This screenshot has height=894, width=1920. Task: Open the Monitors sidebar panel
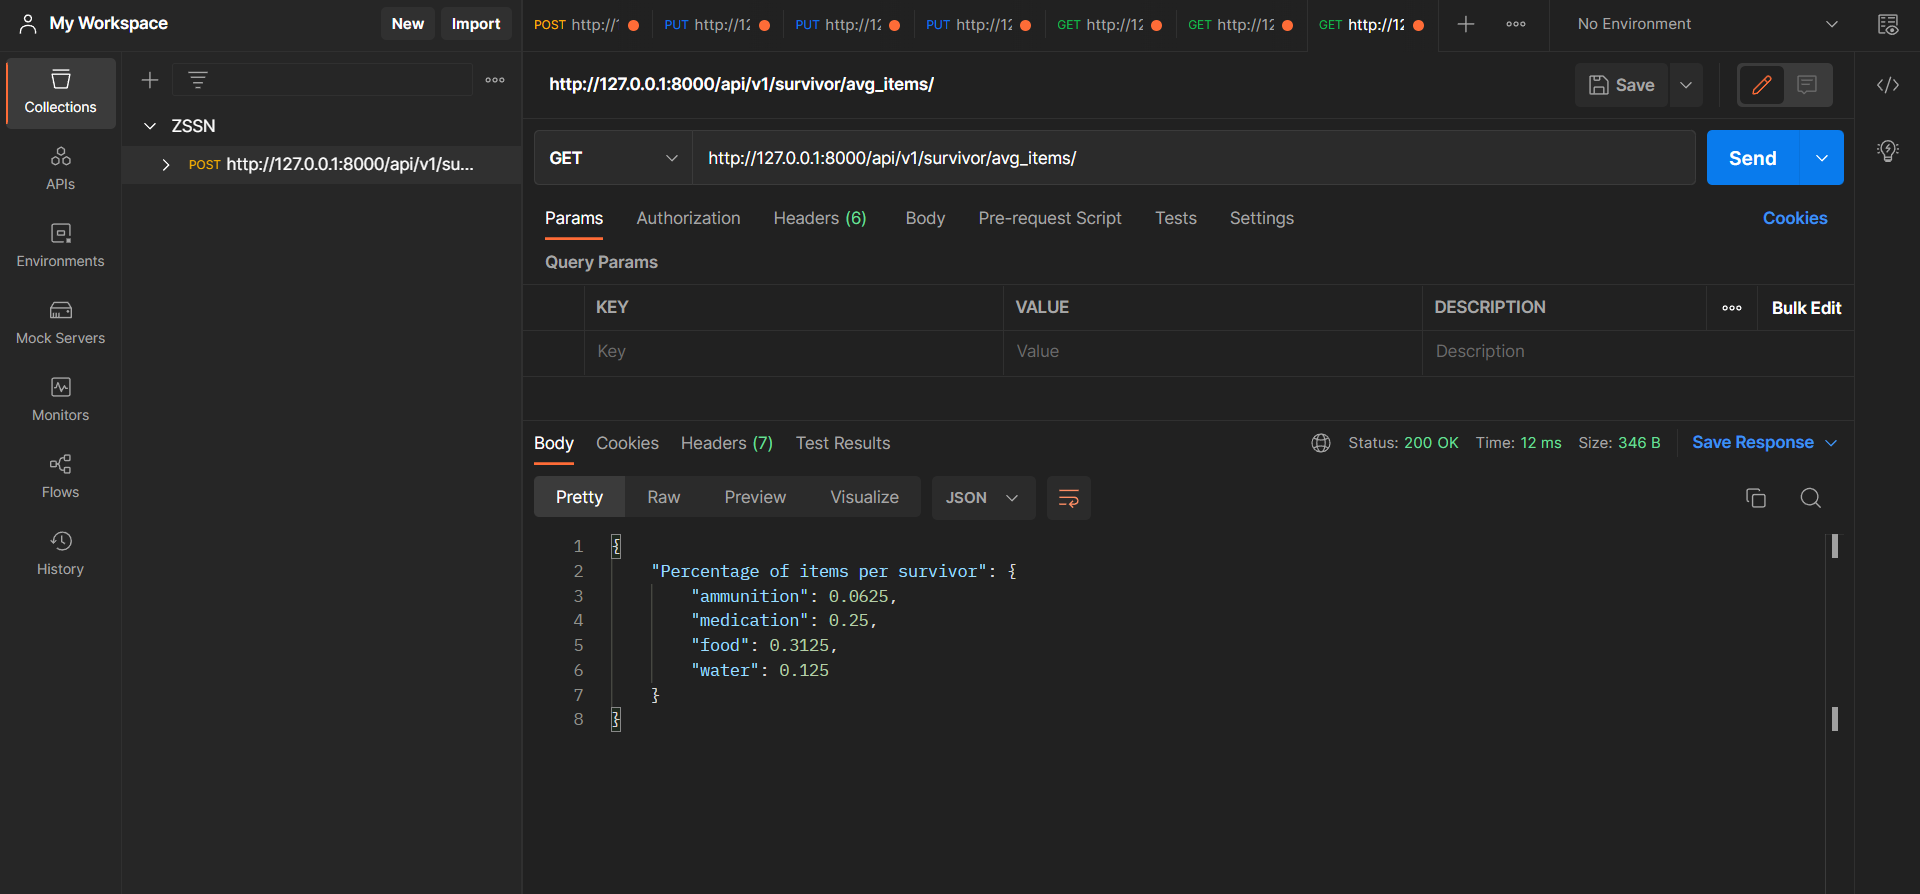tap(60, 400)
